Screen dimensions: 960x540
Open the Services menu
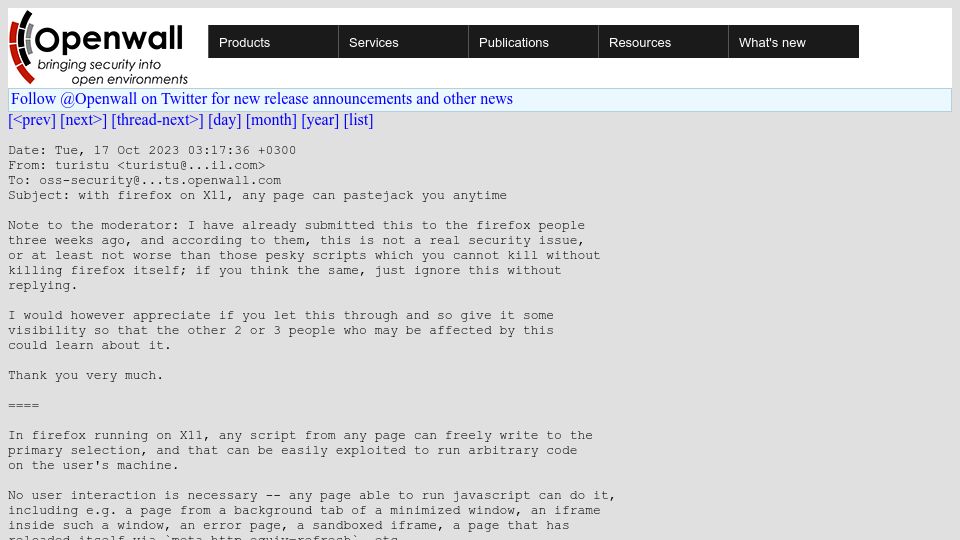[403, 42]
